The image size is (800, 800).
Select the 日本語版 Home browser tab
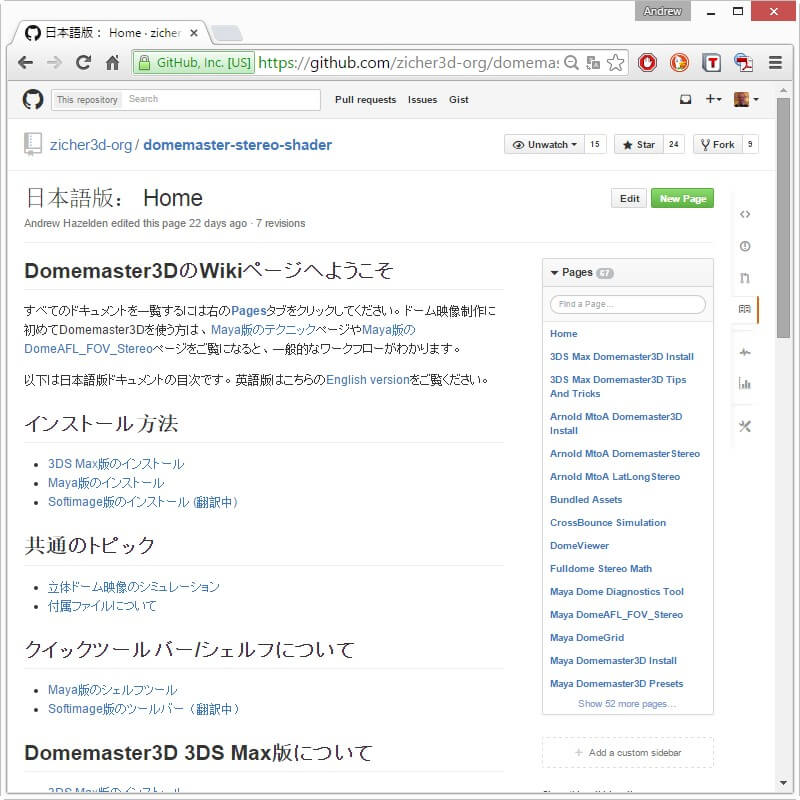click(x=112, y=33)
